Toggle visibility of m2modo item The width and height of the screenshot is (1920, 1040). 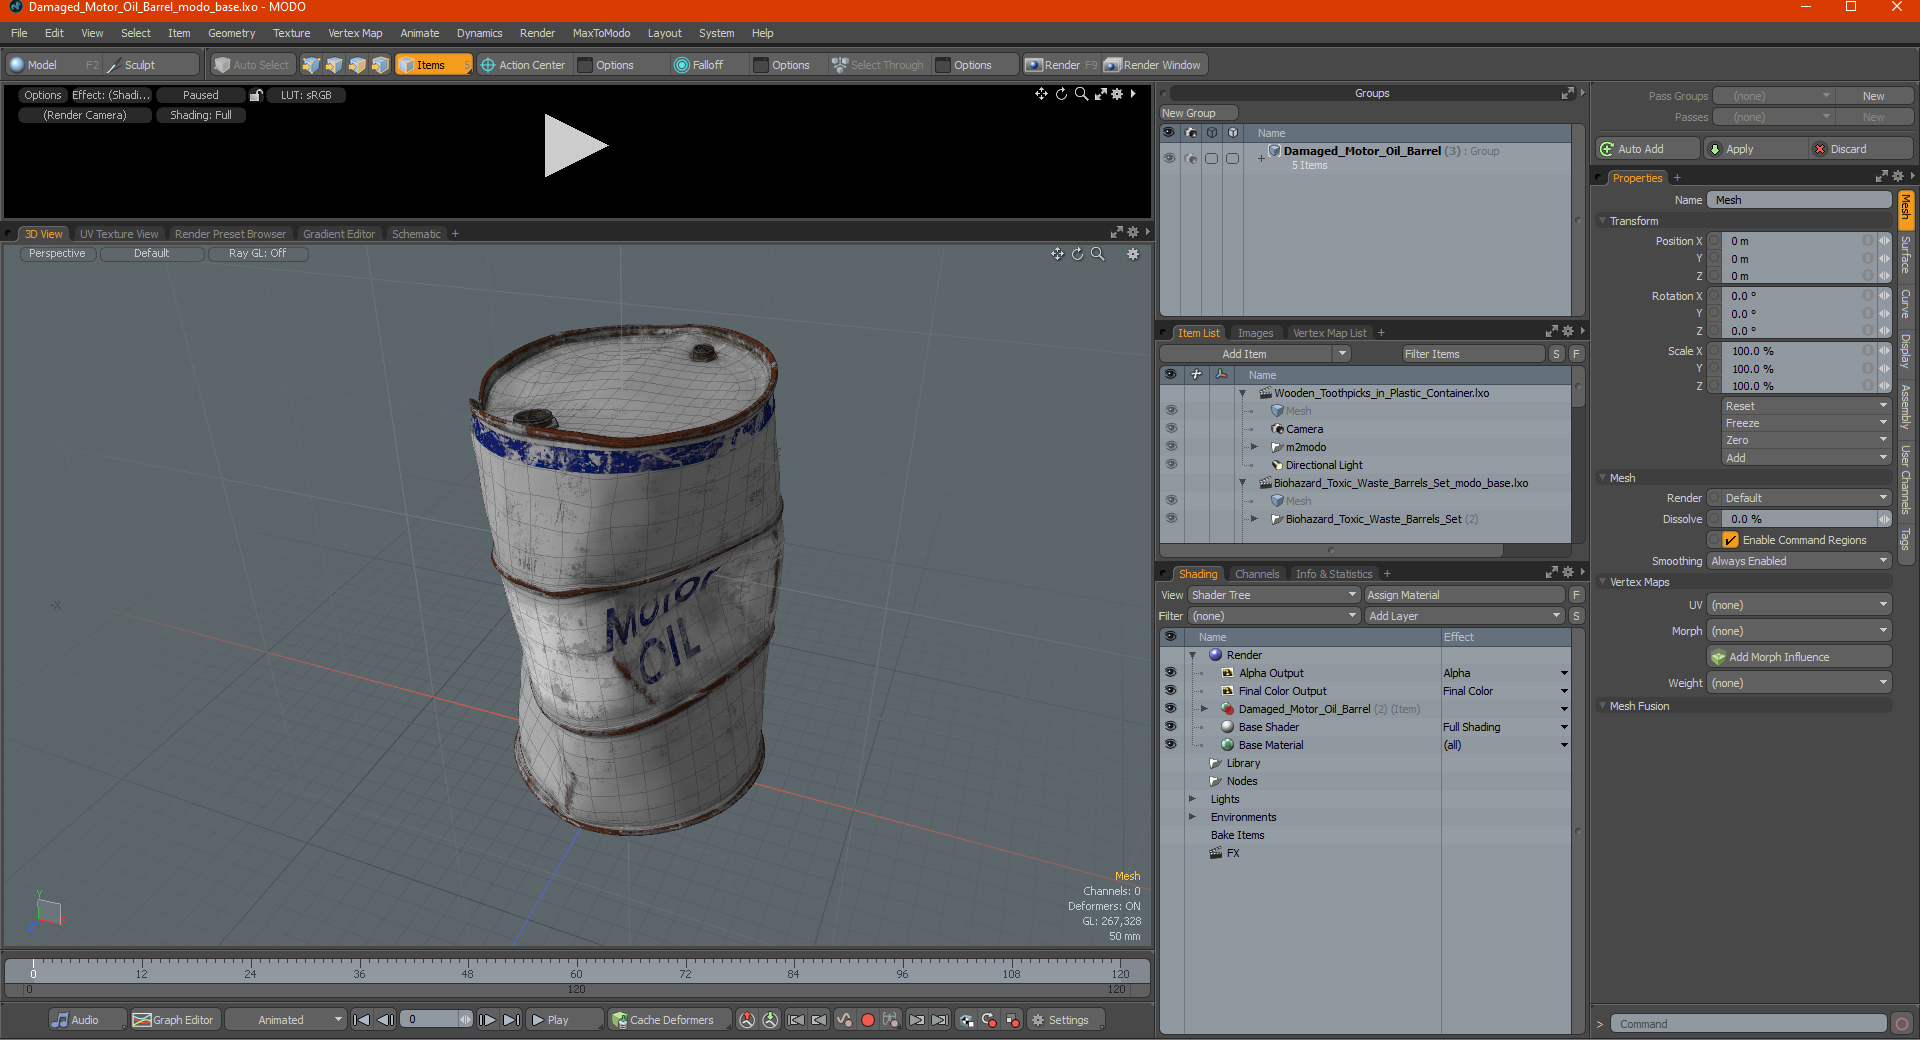point(1171,447)
